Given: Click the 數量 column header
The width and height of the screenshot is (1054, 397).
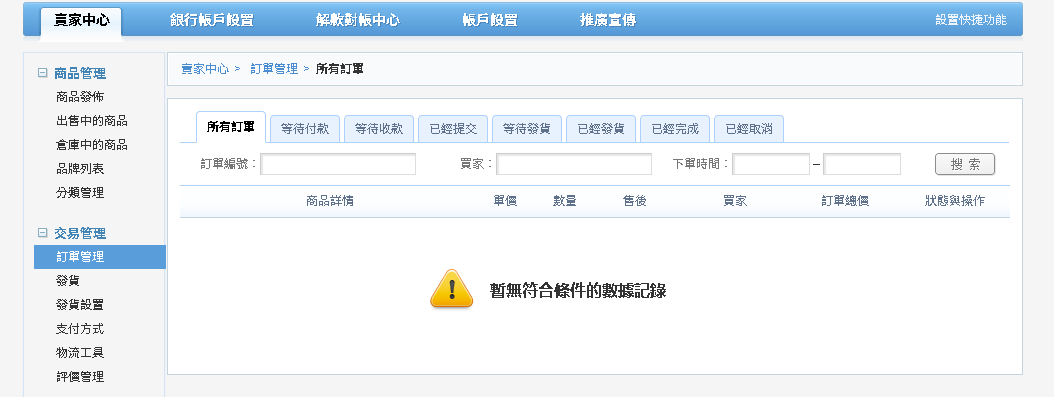Looking at the screenshot, I should coord(565,201).
